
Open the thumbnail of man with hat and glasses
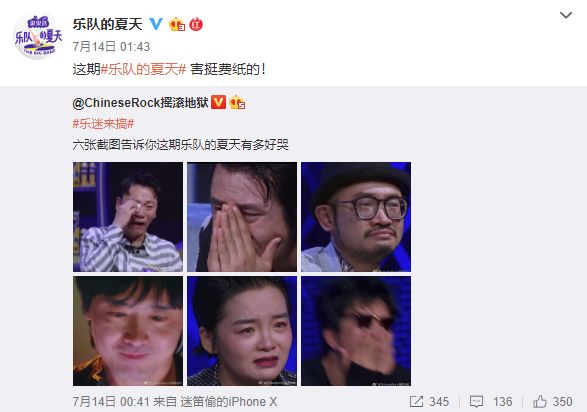(x=356, y=217)
